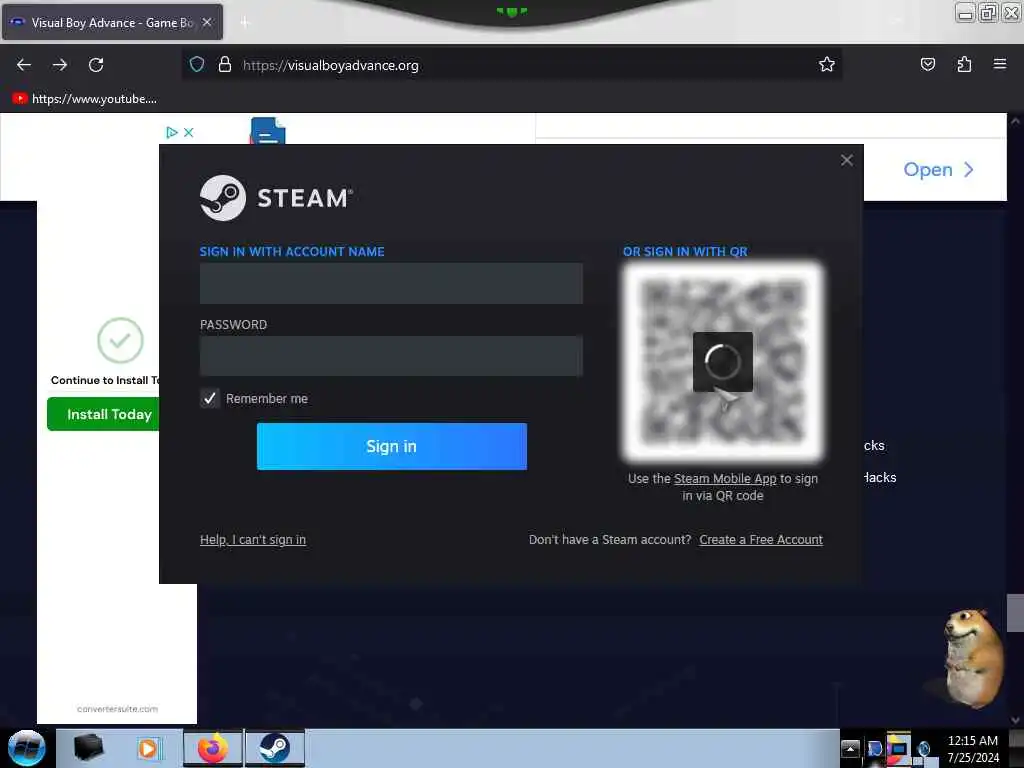Click the blue Sign in button
Screen dimensions: 1024x768
coord(392,446)
